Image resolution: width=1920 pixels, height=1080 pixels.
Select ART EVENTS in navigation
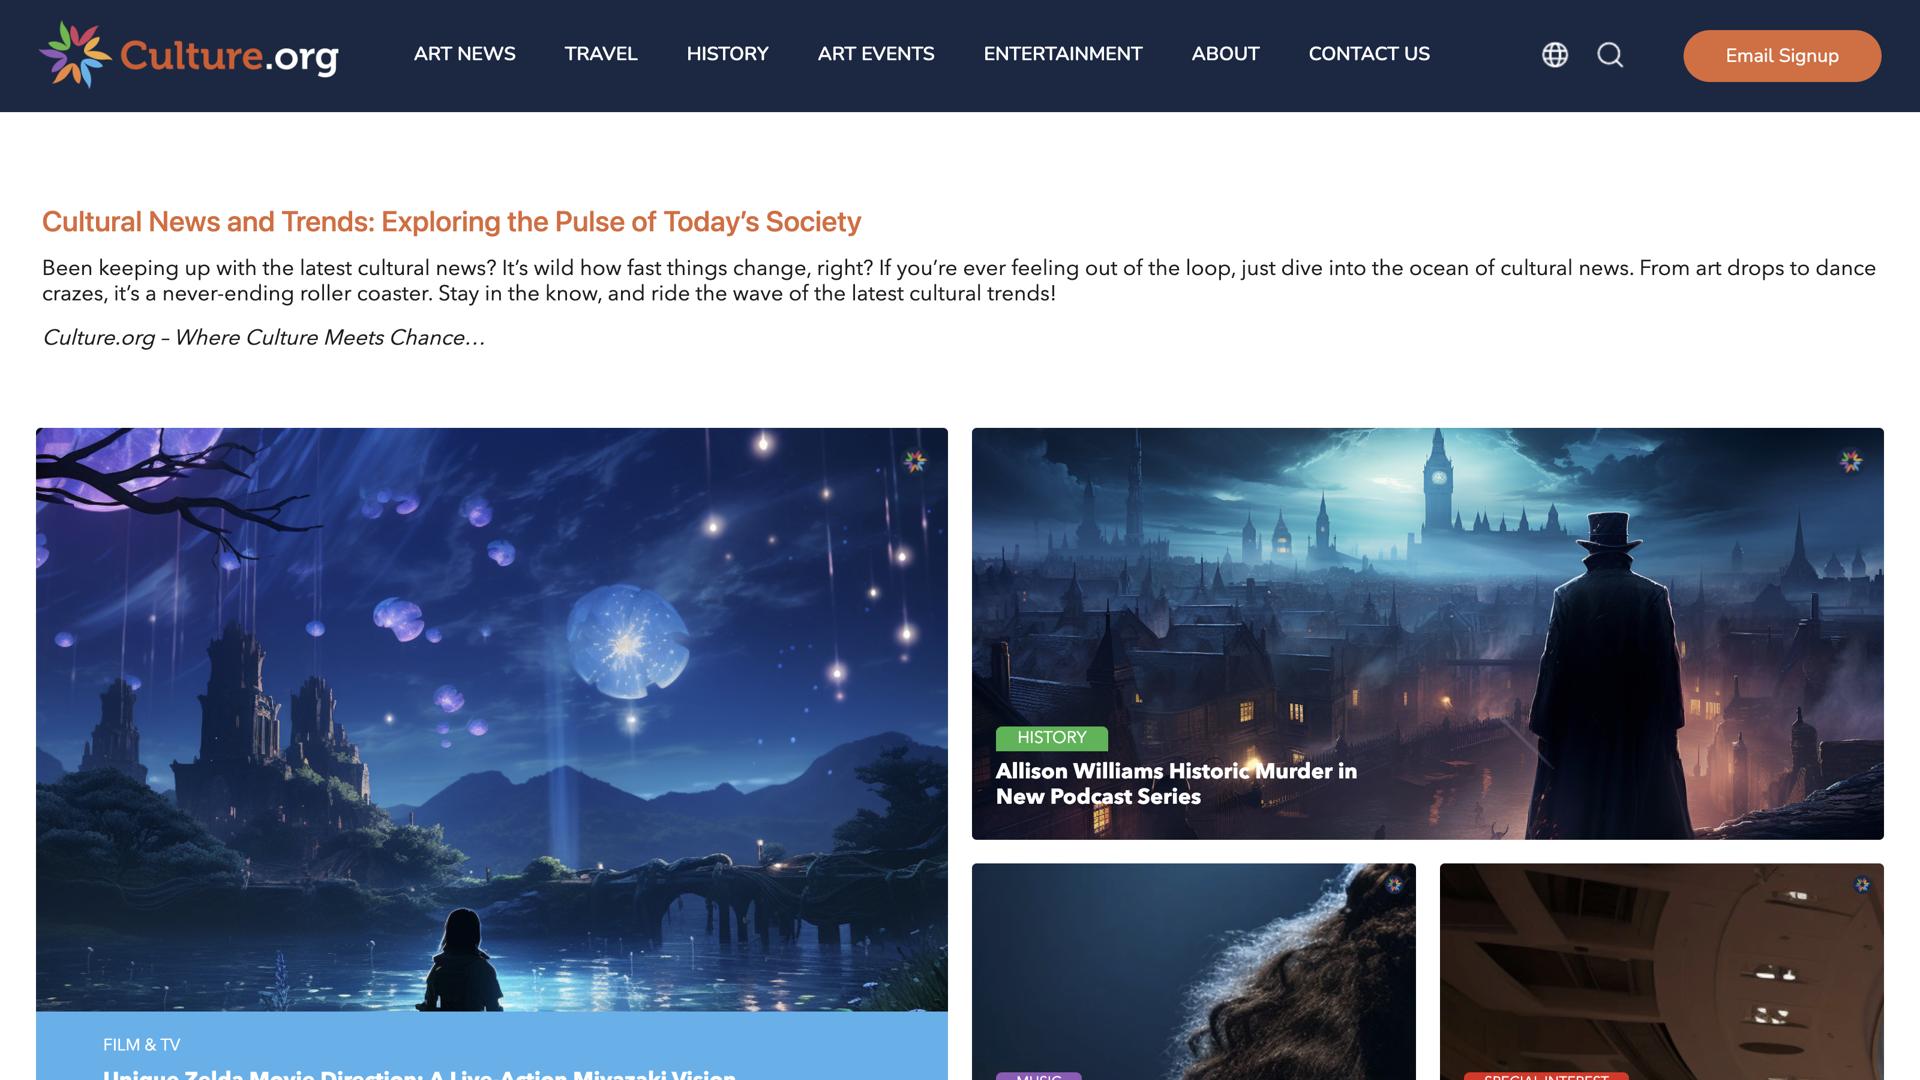pyautogui.click(x=876, y=54)
